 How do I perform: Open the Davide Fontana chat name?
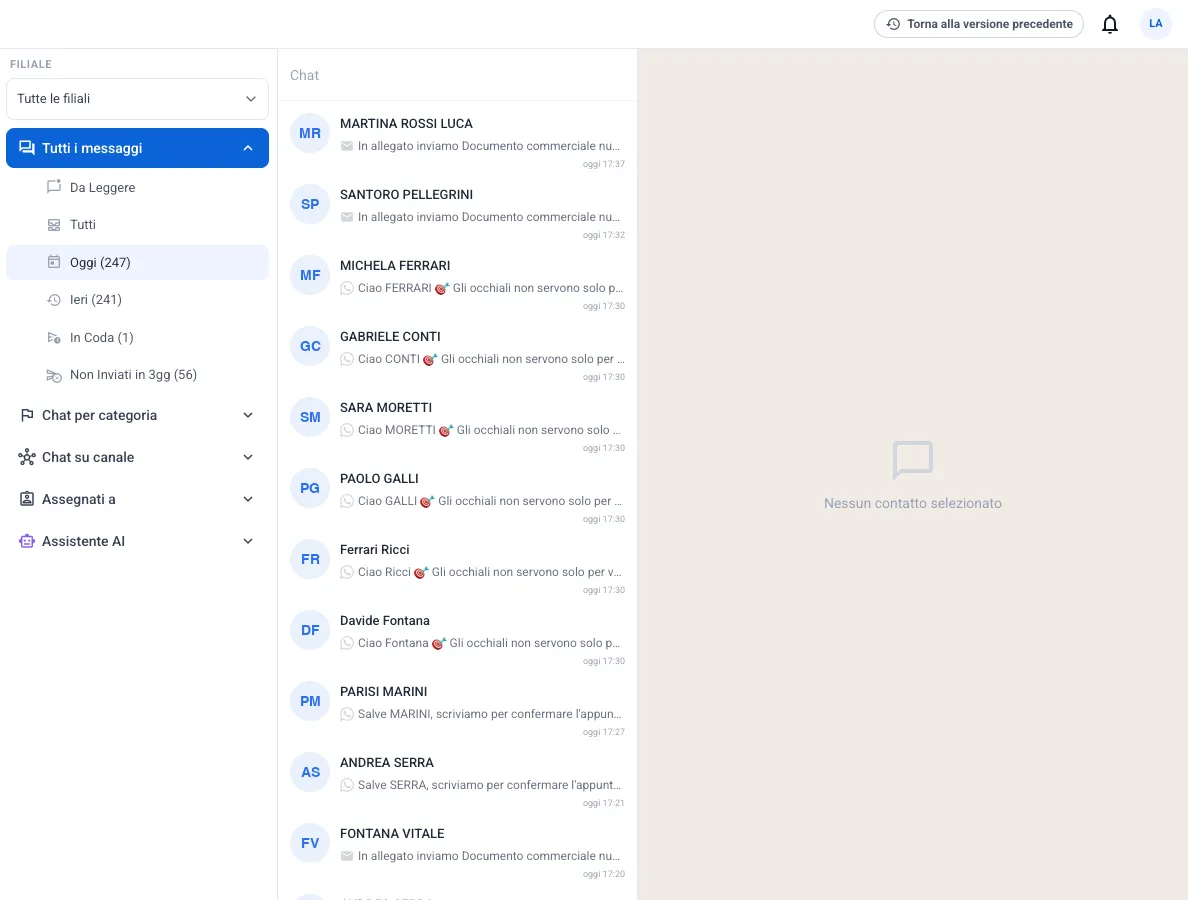(385, 620)
